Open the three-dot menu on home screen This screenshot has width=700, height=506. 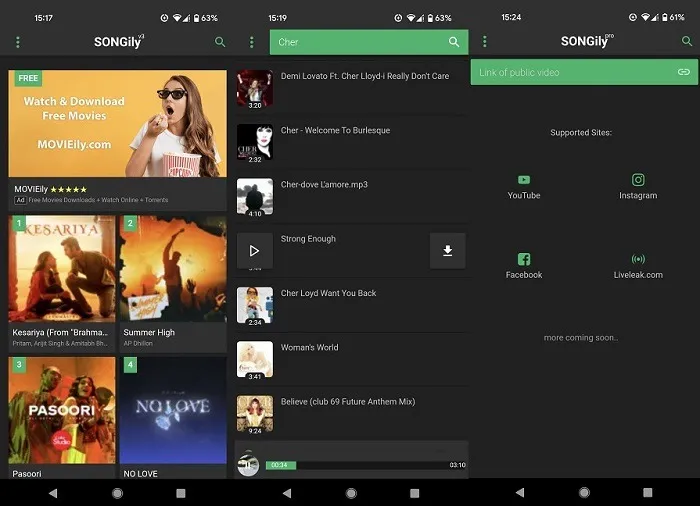(x=18, y=42)
